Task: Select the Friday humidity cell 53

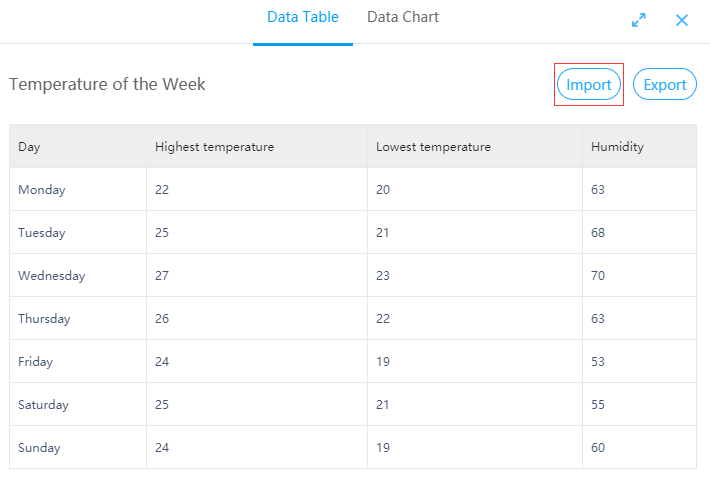Action: [x=639, y=361]
